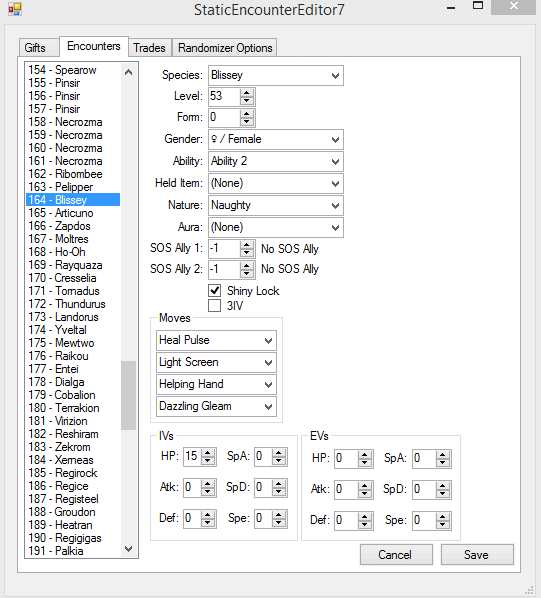Screen dimensions: 541x598
Task: Select 175 - Mewtwo in the list
Action: (x=73, y=343)
